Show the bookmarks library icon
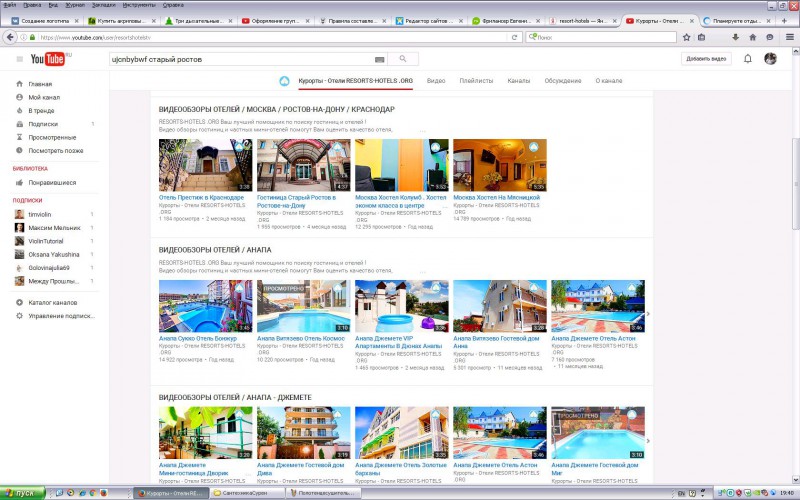 [702, 37]
